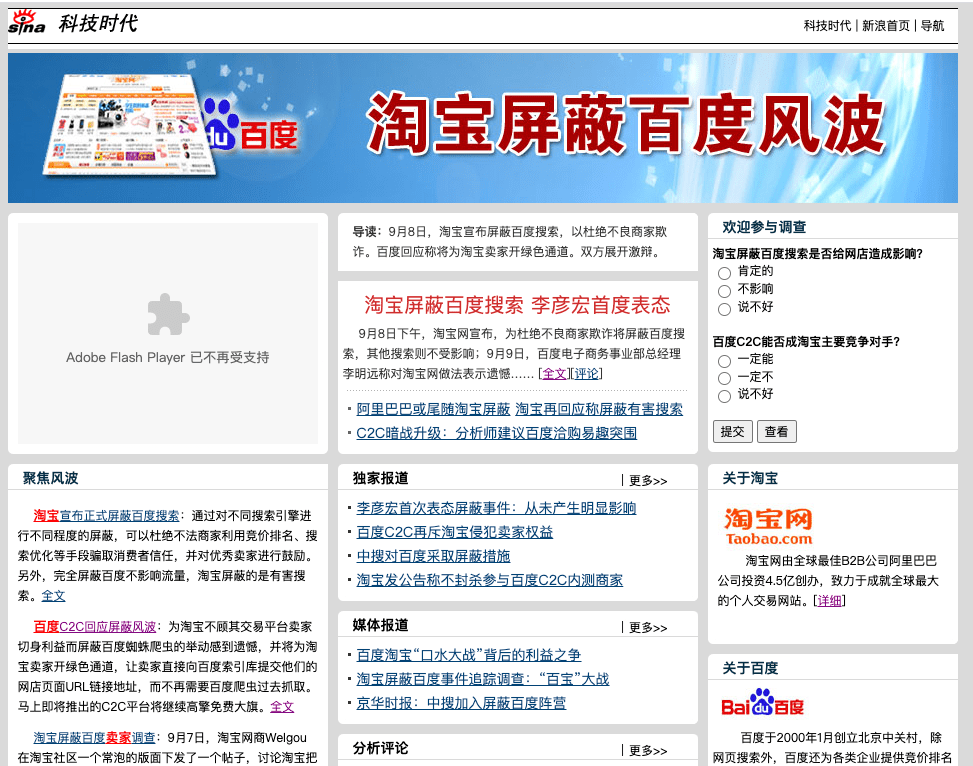Click the Adobe Flash Player 已不再受支持 message
973x766 pixels.
point(168,358)
